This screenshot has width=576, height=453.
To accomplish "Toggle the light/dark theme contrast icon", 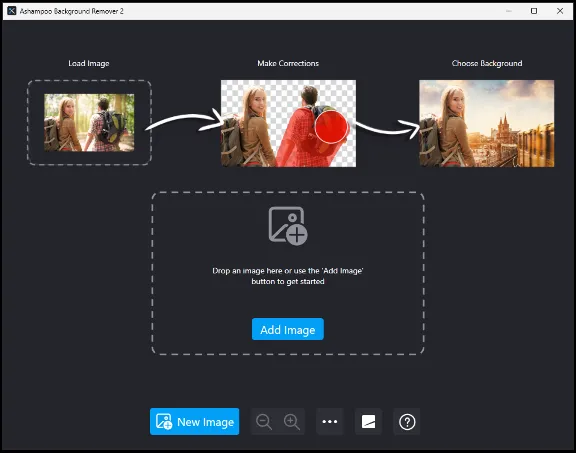I will tap(368, 421).
